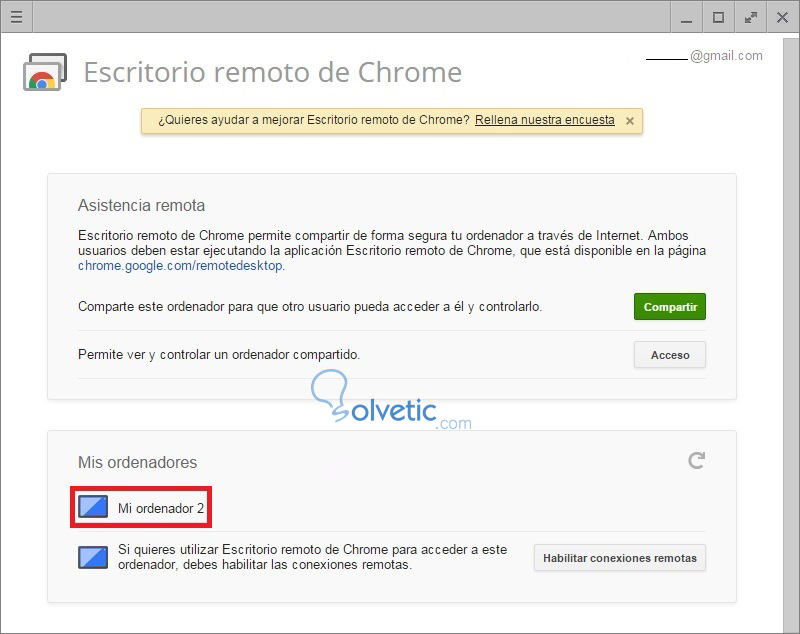Screen dimensions: 800x634
Task: Click 'Escritorio remoto de Chrome' title
Action: click(x=272, y=72)
